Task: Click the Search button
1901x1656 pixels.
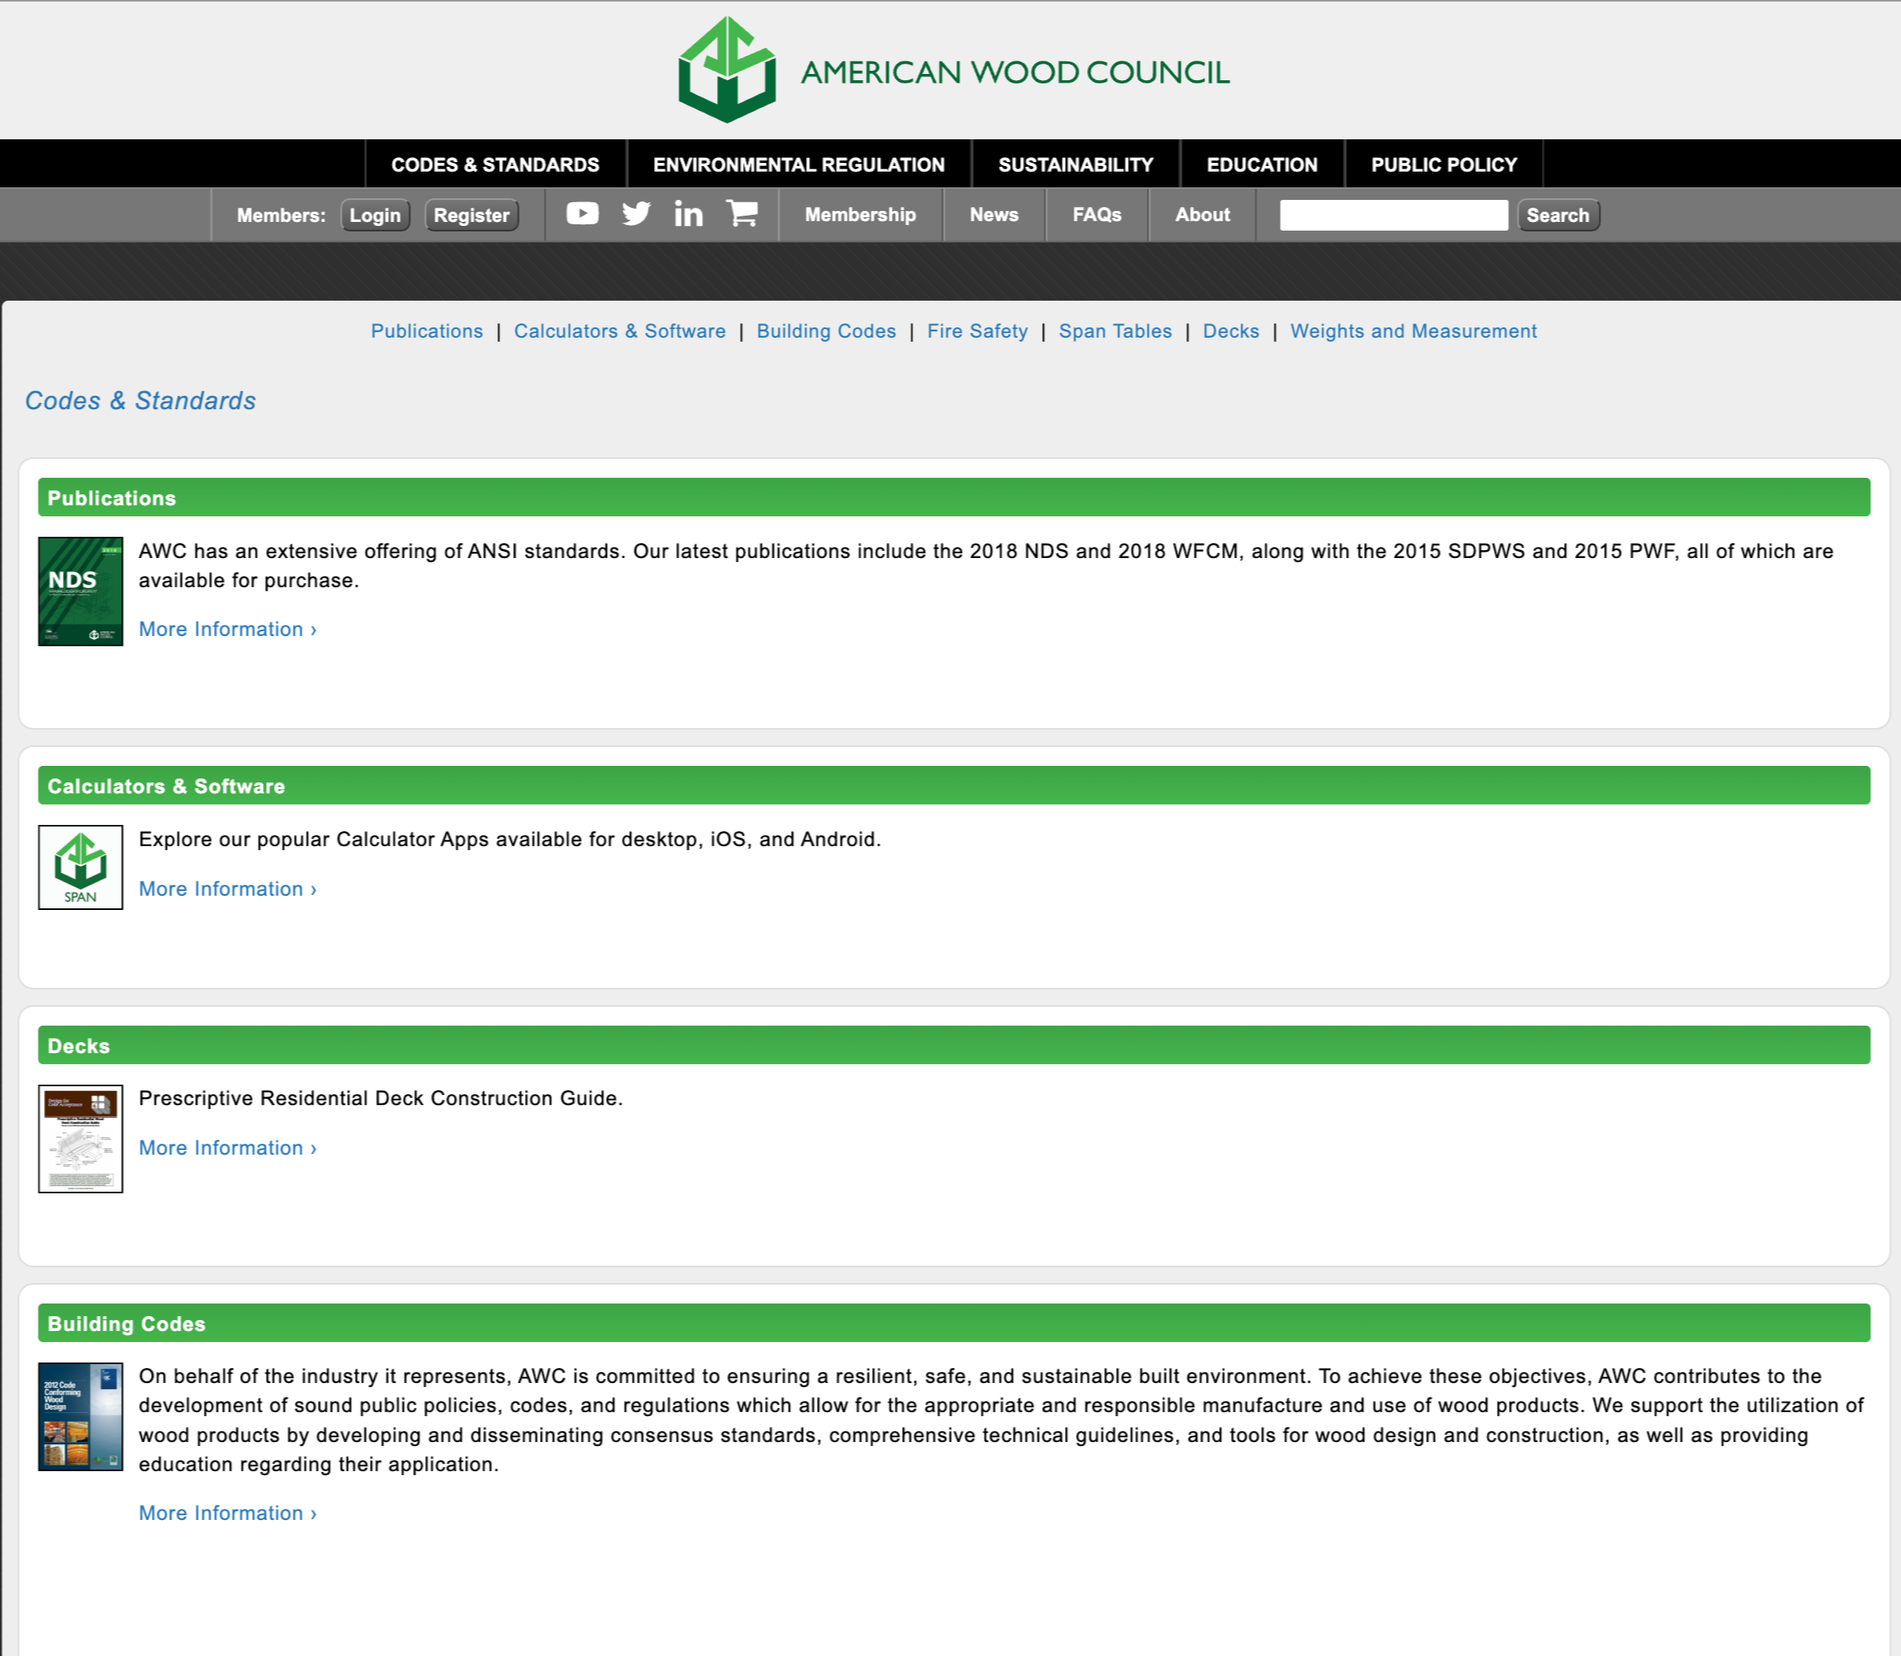Action: click(x=1558, y=215)
